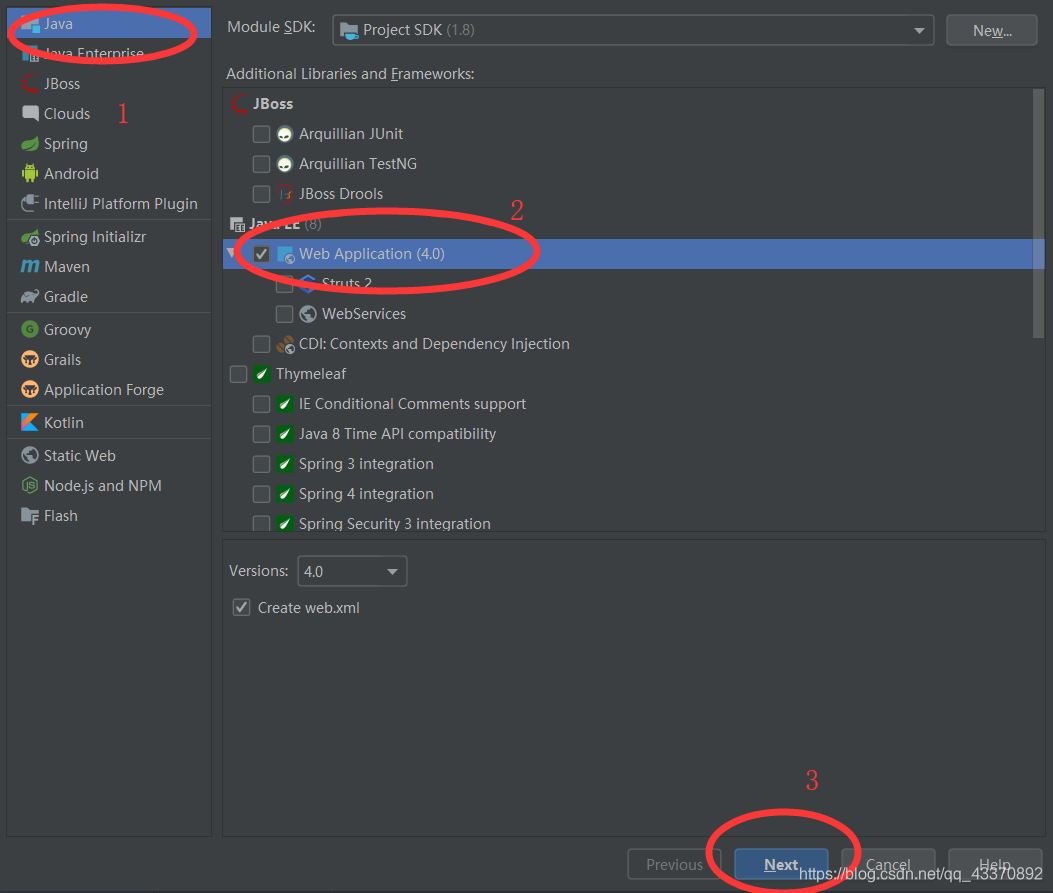The height and width of the screenshot is (893, 1053).
Task: Select Java project type in sidebar
Action: click(x=109, y=24)
